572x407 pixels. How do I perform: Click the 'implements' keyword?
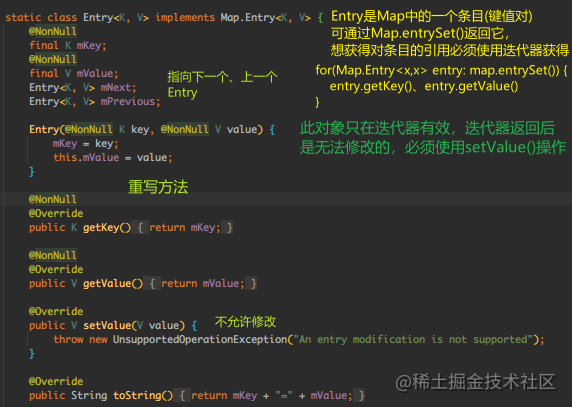click(x=185, y=18)
